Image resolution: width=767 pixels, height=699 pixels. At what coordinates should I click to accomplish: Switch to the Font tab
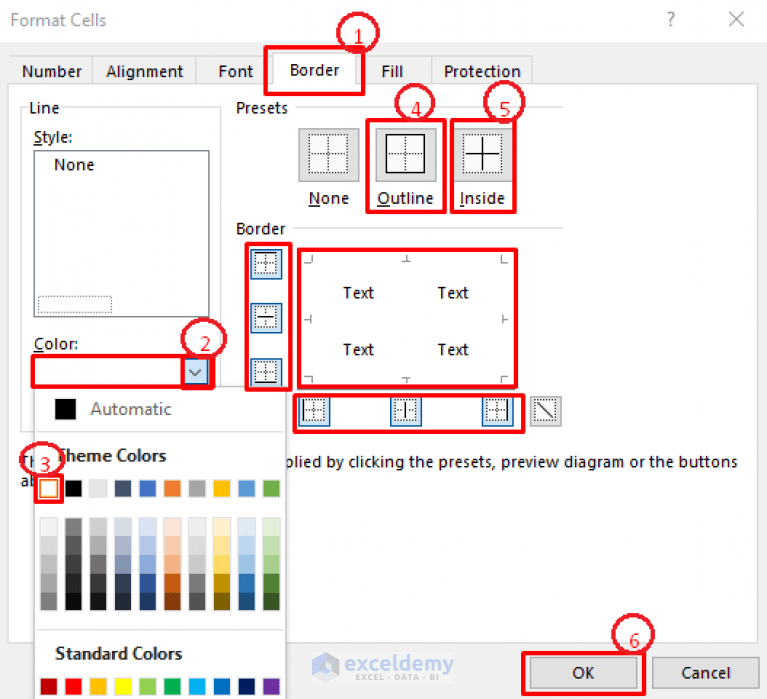click(235, 71)
